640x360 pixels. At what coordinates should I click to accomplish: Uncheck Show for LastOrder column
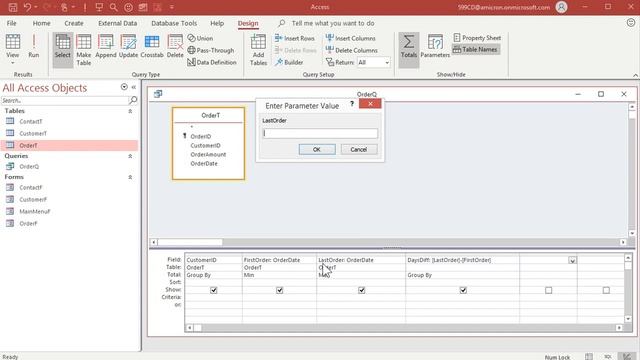coord(362,290)
